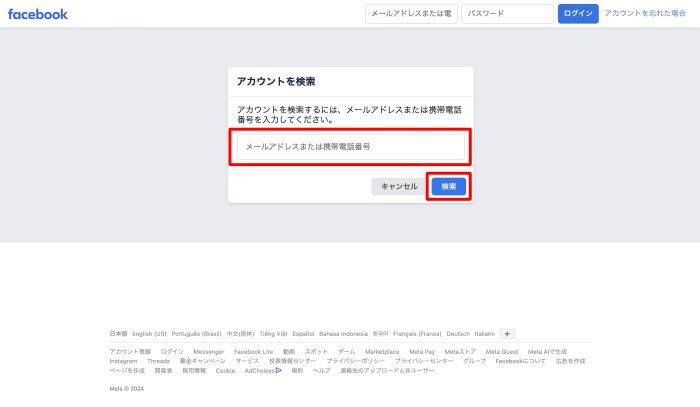Image resolution: width=700 pixels, height=407 pixels.
Task: Select Français (France) language
Action: click(x=417, y=334)
